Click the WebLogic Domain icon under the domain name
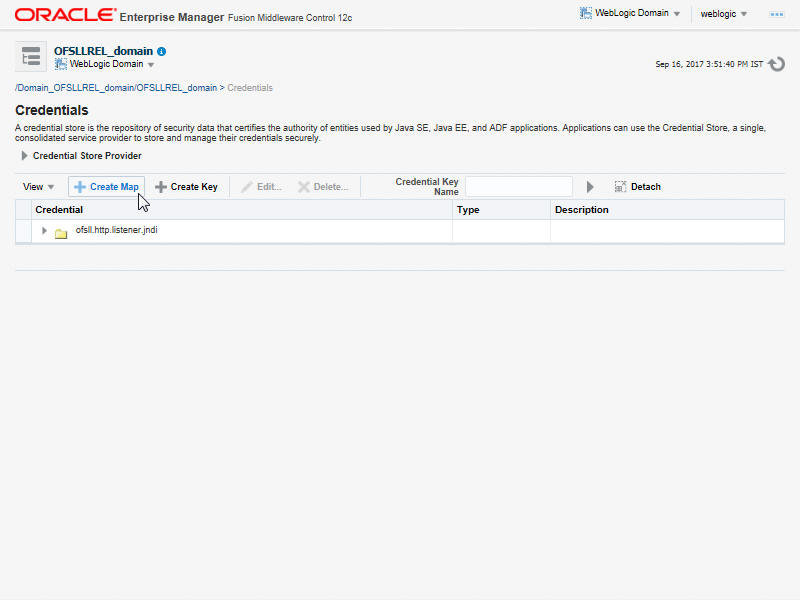This screenshot has width=800, height=600. 61,64
